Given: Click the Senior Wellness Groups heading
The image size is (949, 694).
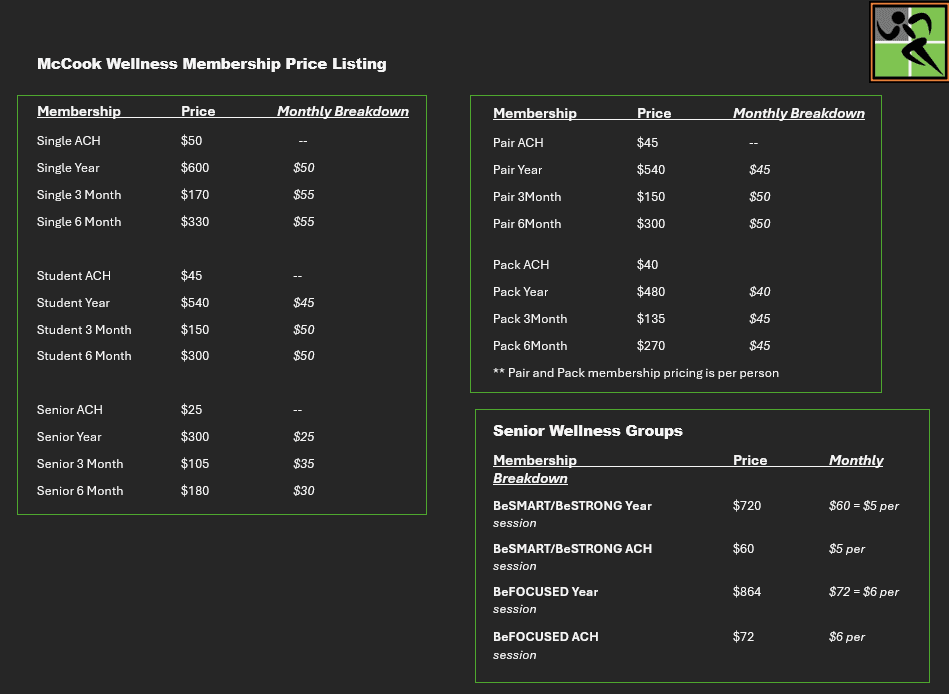Looking at the screenshot, I should point(587,431).
